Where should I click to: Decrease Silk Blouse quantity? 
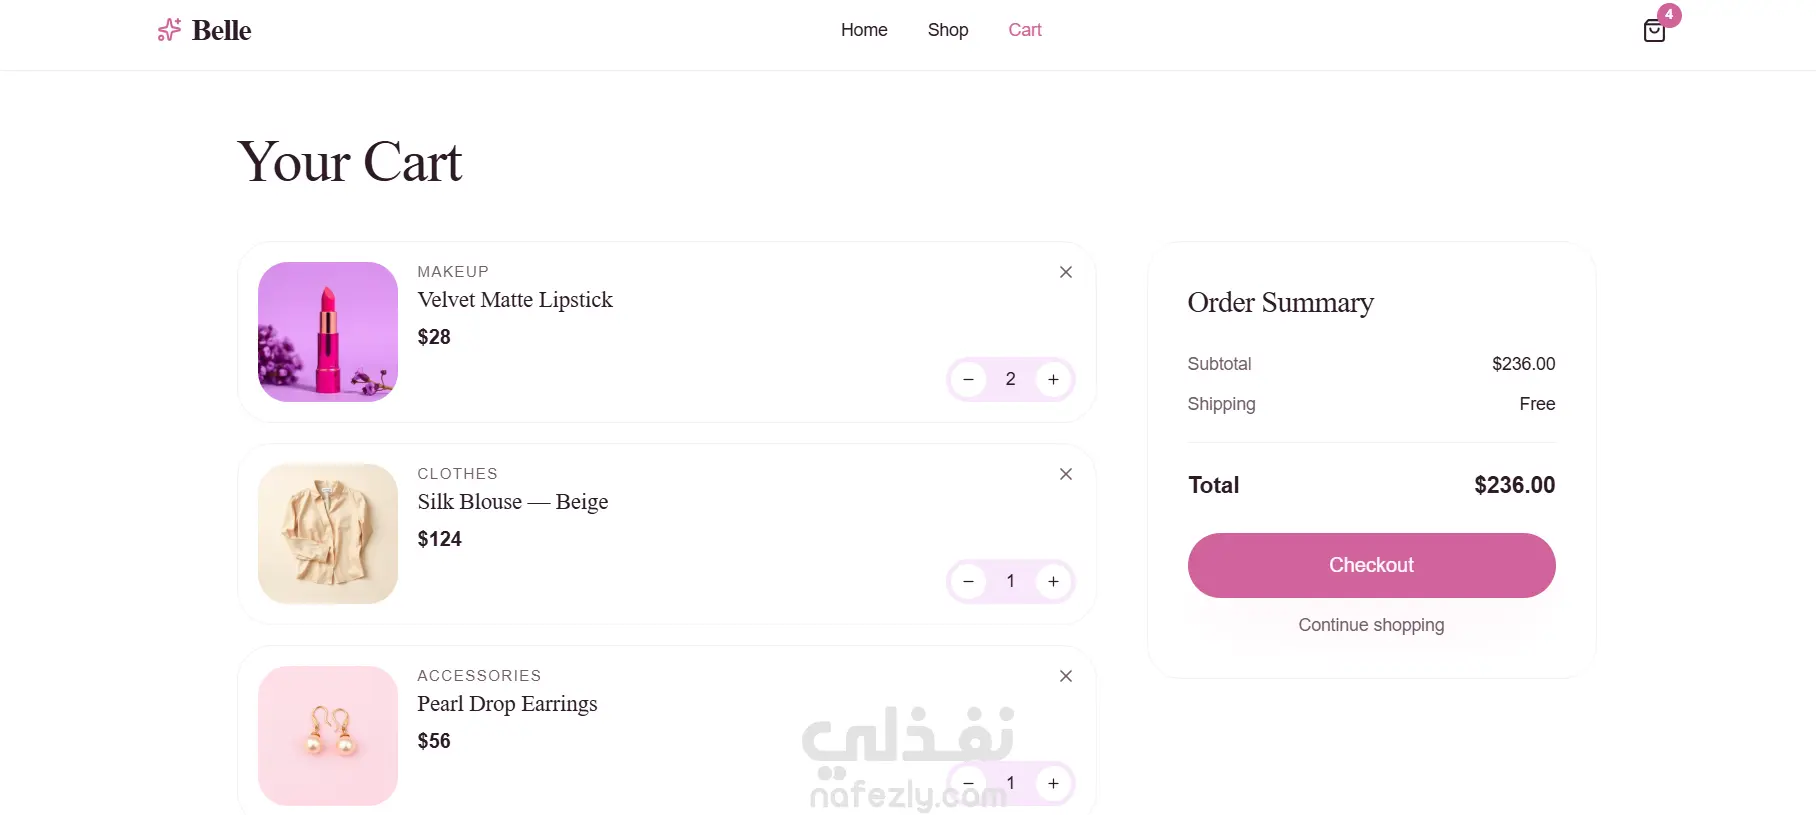coord(968,582)
